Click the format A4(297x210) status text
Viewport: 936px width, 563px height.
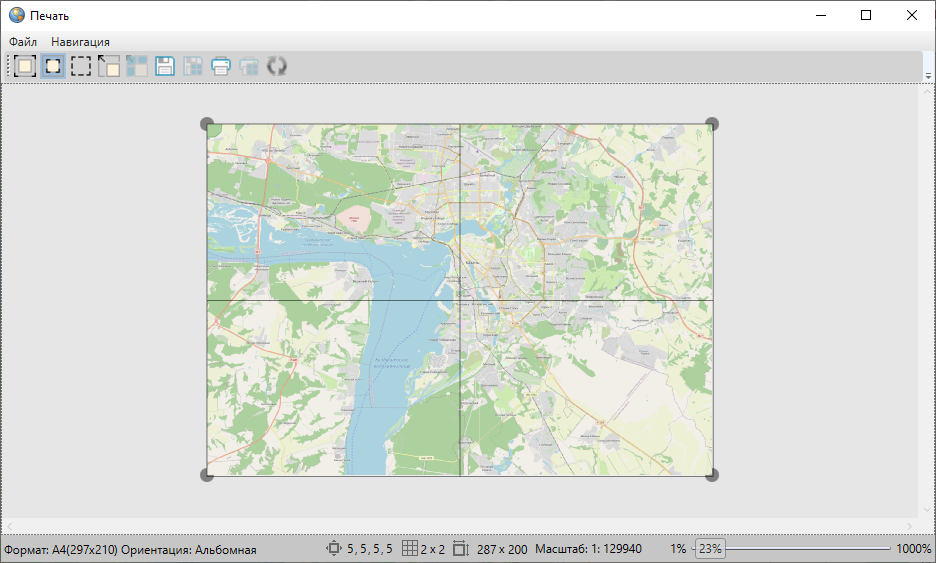pyautogui.click(x=61, y=550)
